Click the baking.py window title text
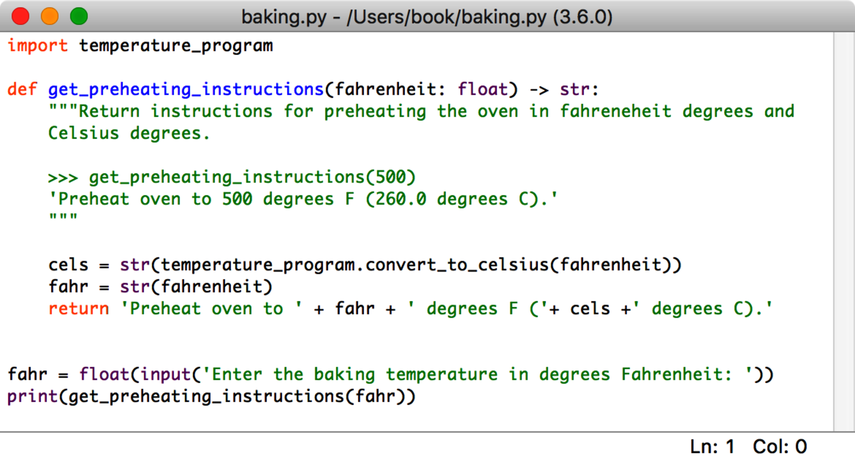The width and height of the screenshot is (855, 459). pos(427,18)
